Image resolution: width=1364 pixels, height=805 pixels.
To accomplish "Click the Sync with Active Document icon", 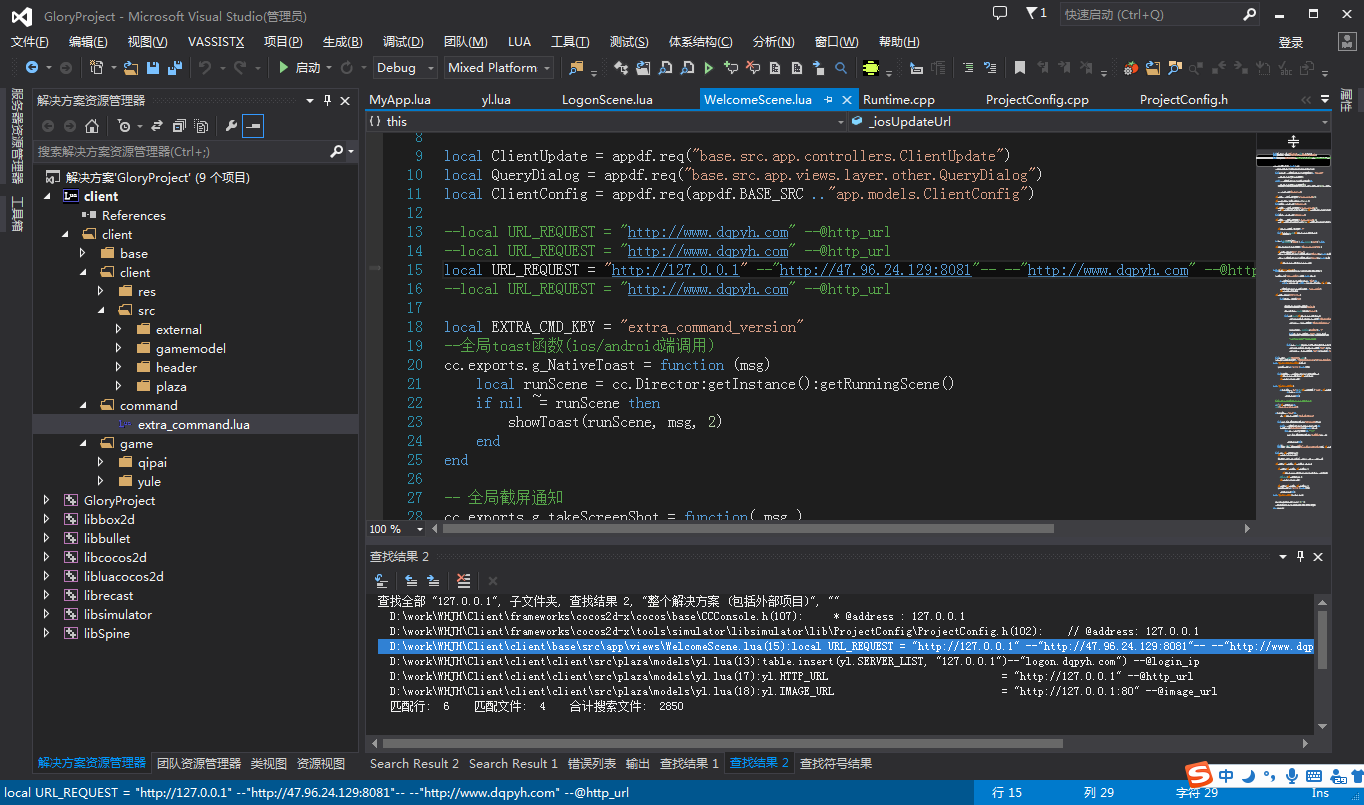I will point(157,126).
